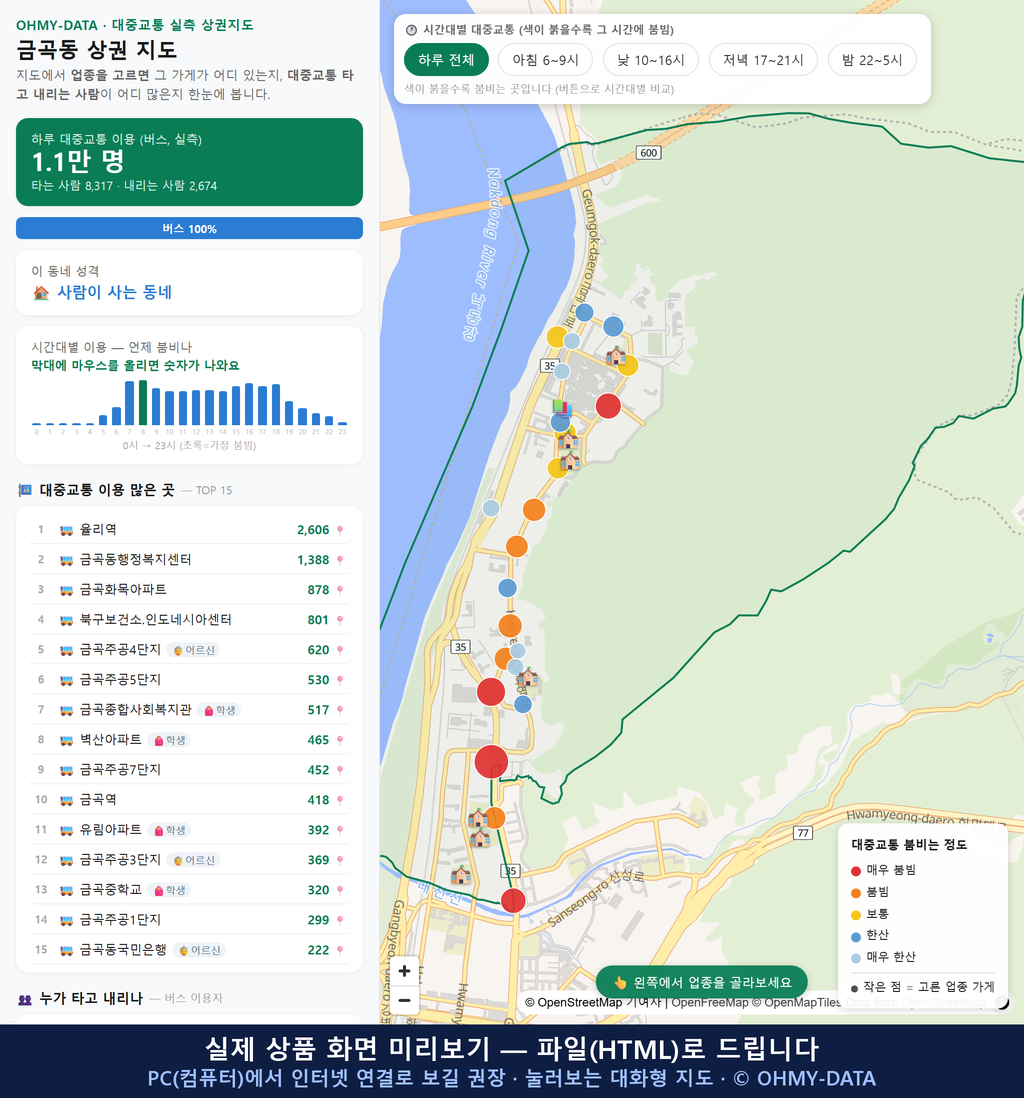Click pin icon on 벽산아파트 row

point(340,740)
